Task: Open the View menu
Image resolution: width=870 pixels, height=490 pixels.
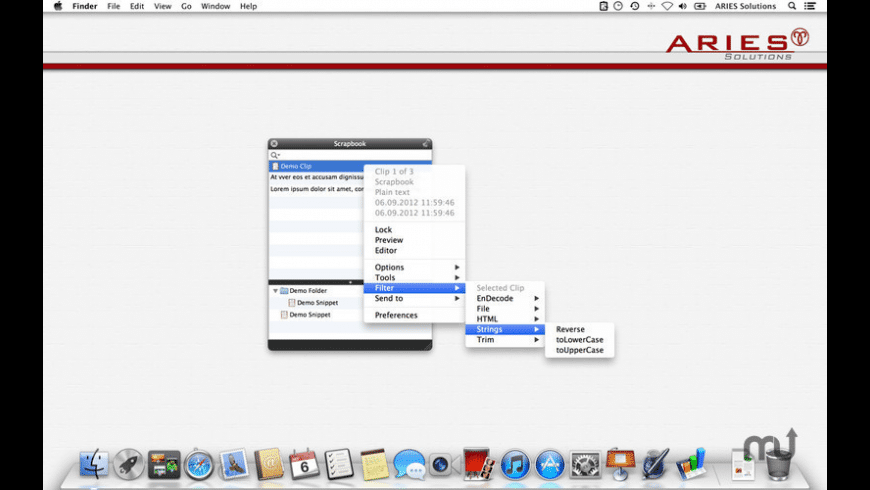Action: pyautogui.click(x=162, y=6)
